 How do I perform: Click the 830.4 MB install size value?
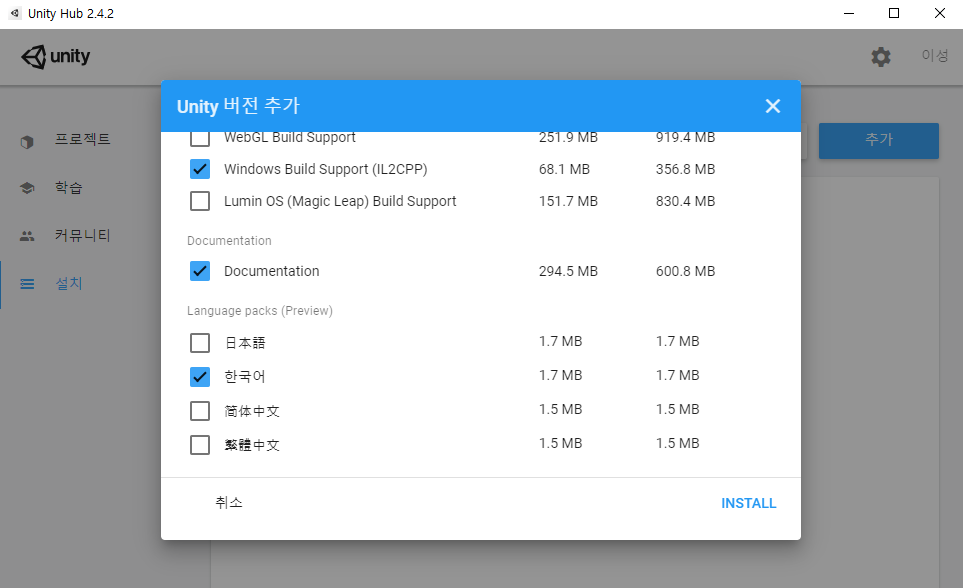[x=685, y=201]
